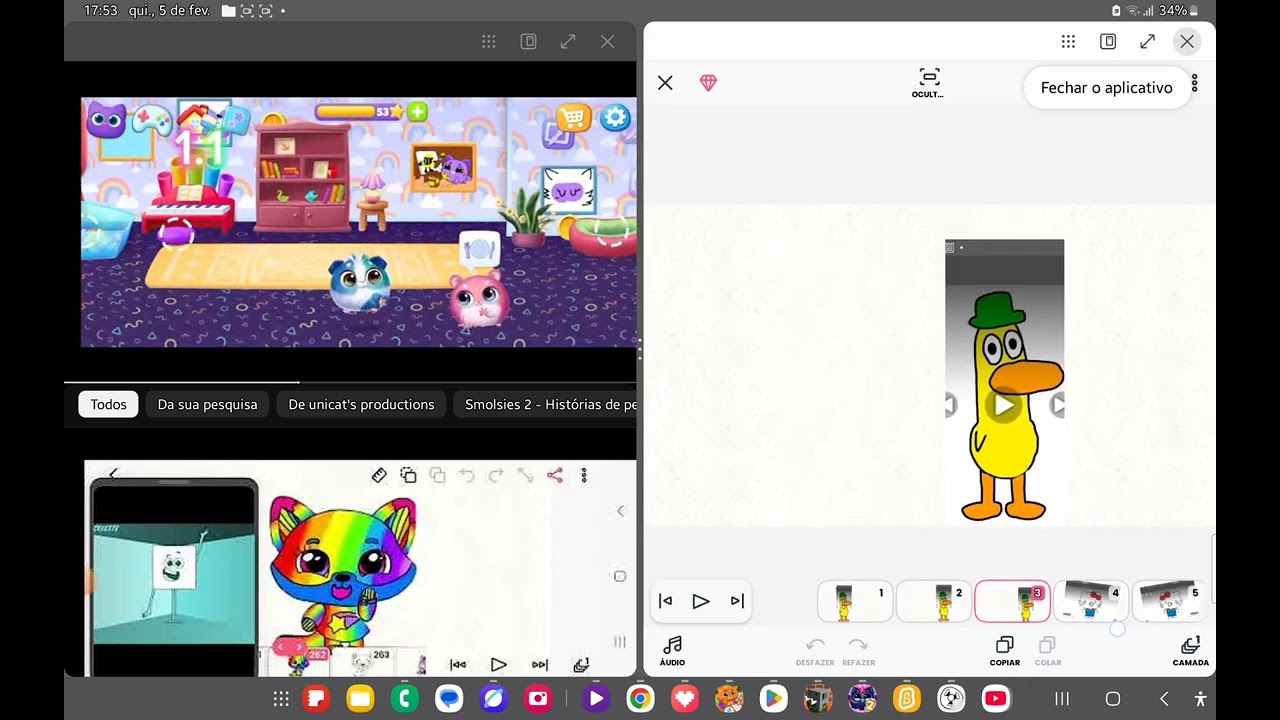
Task: Click the share icon in left video editor
Action: (x=555, y=476)
